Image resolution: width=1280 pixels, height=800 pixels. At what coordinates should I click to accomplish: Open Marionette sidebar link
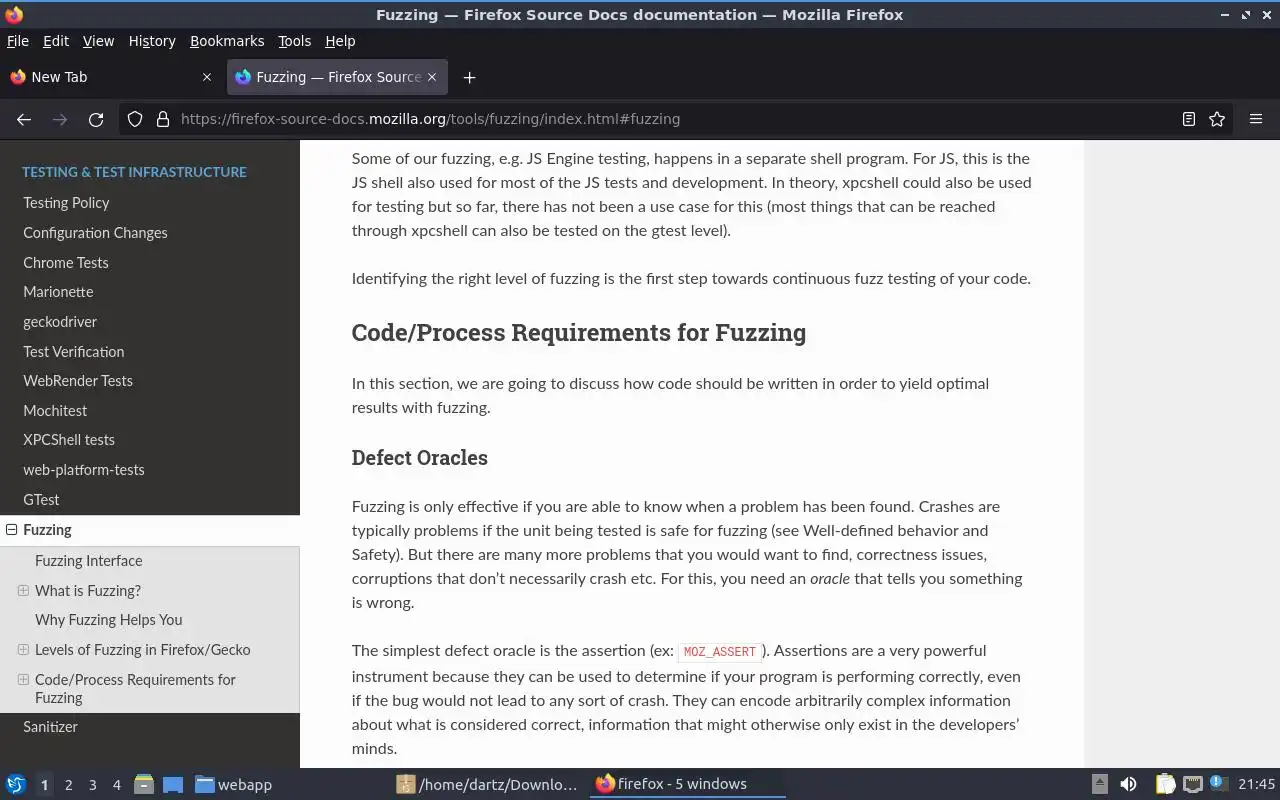click(x=58, y=292)
